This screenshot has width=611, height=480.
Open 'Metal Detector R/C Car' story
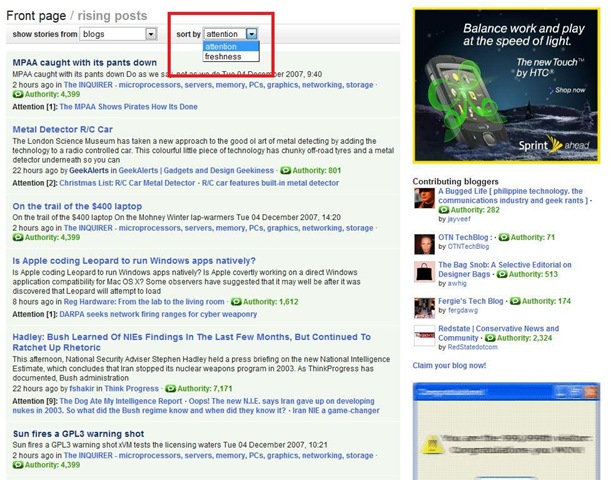pyautogui.click(x=62, y=129)
